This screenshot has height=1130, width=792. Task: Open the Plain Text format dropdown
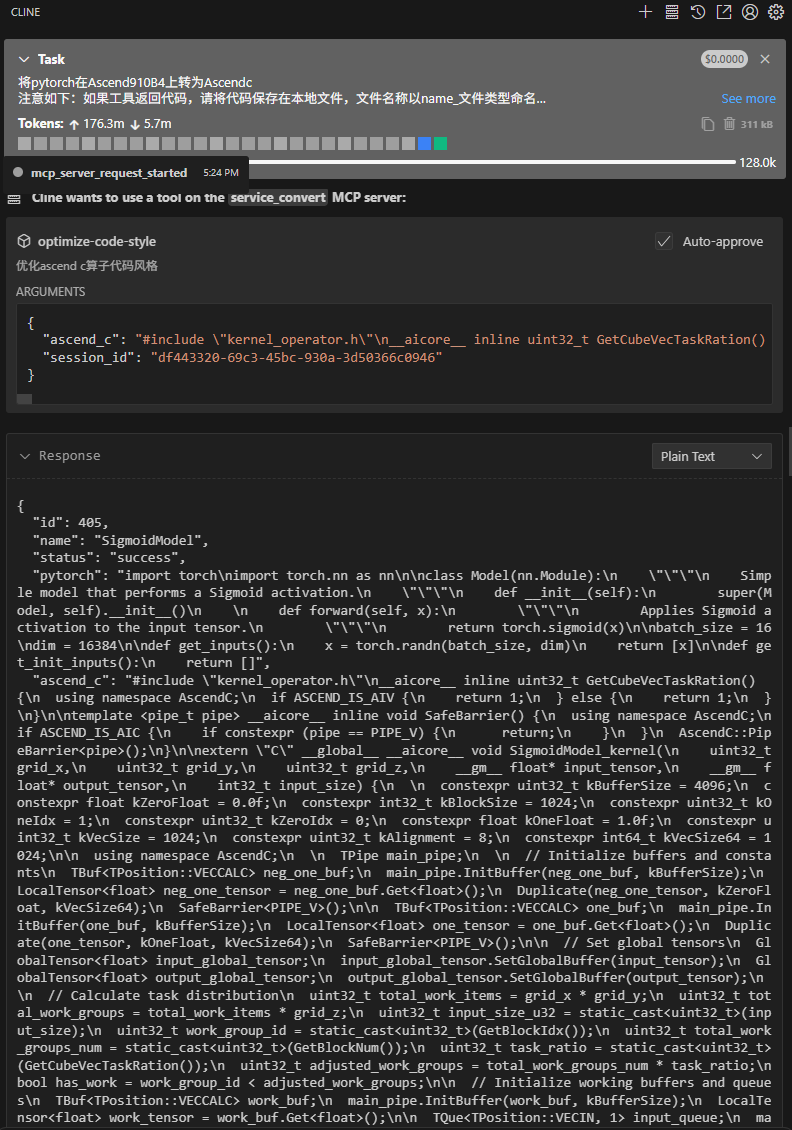coord(711,456)
